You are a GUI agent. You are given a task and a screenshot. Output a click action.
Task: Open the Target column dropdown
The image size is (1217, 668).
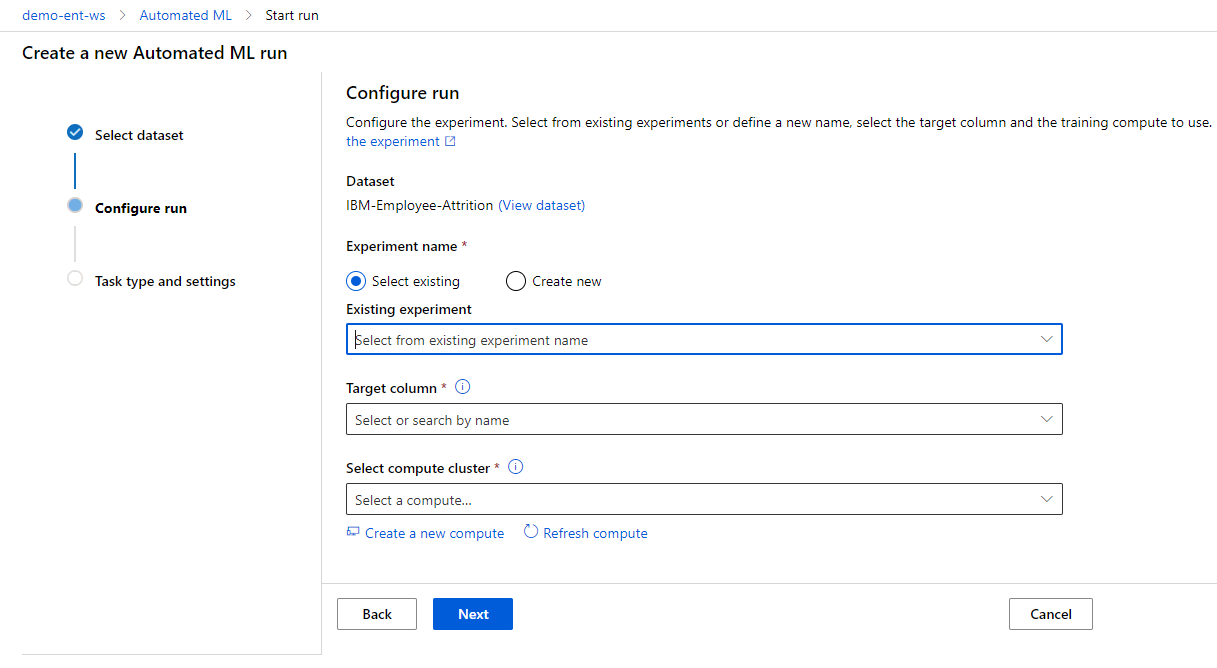(703, 420)
